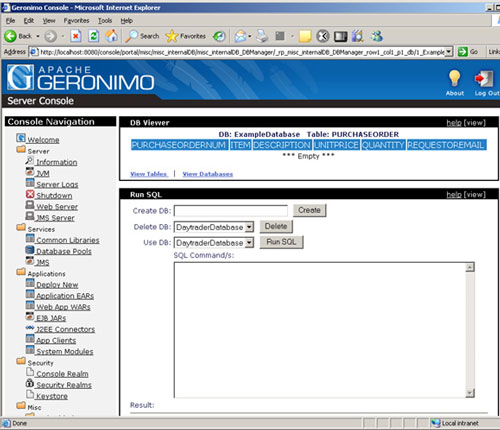Go to Home page icon

pos(112,36)
